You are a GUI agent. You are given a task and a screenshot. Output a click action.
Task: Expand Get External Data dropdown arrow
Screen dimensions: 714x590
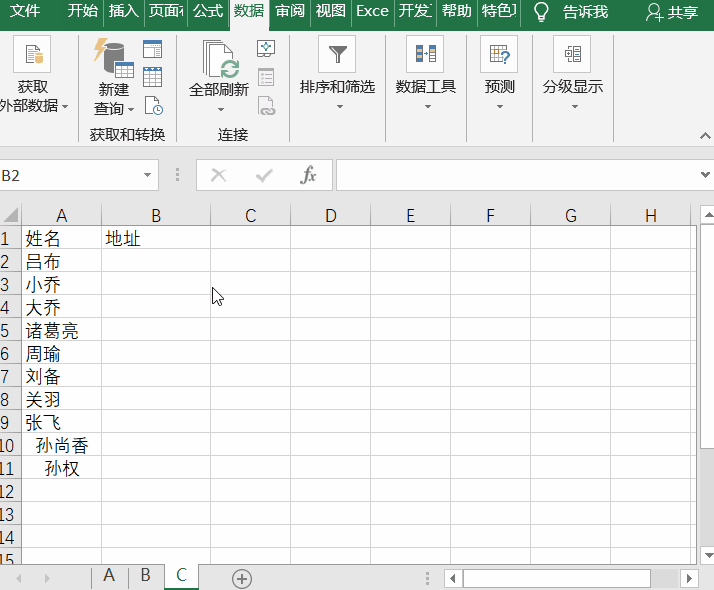point(65,106)
